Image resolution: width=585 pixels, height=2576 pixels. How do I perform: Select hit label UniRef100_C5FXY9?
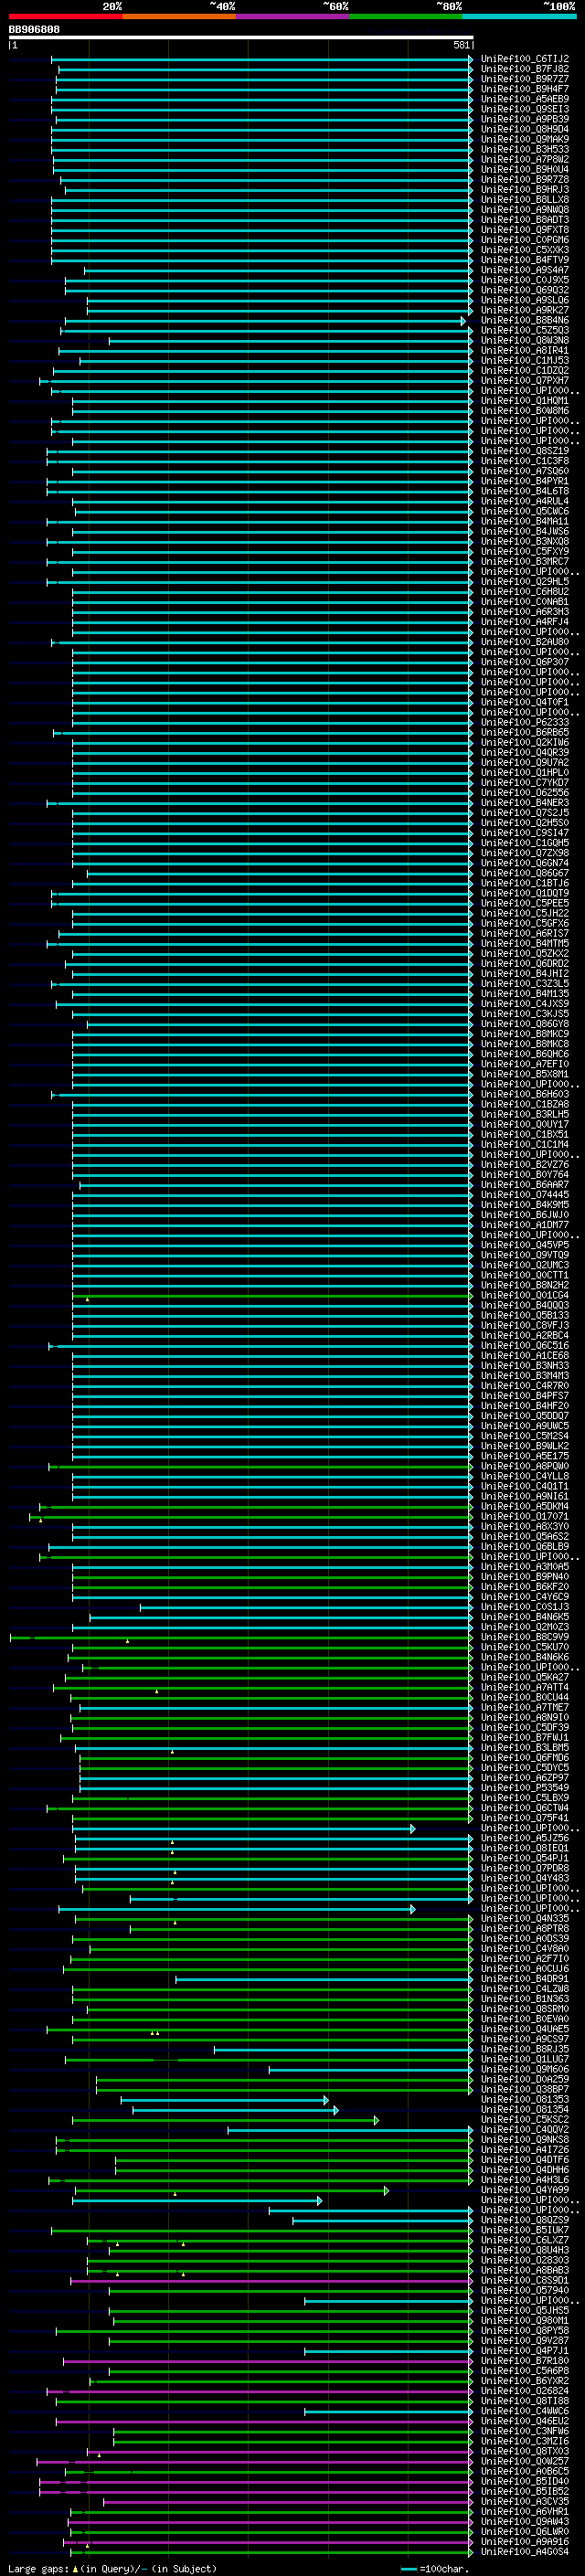(525, 552)
